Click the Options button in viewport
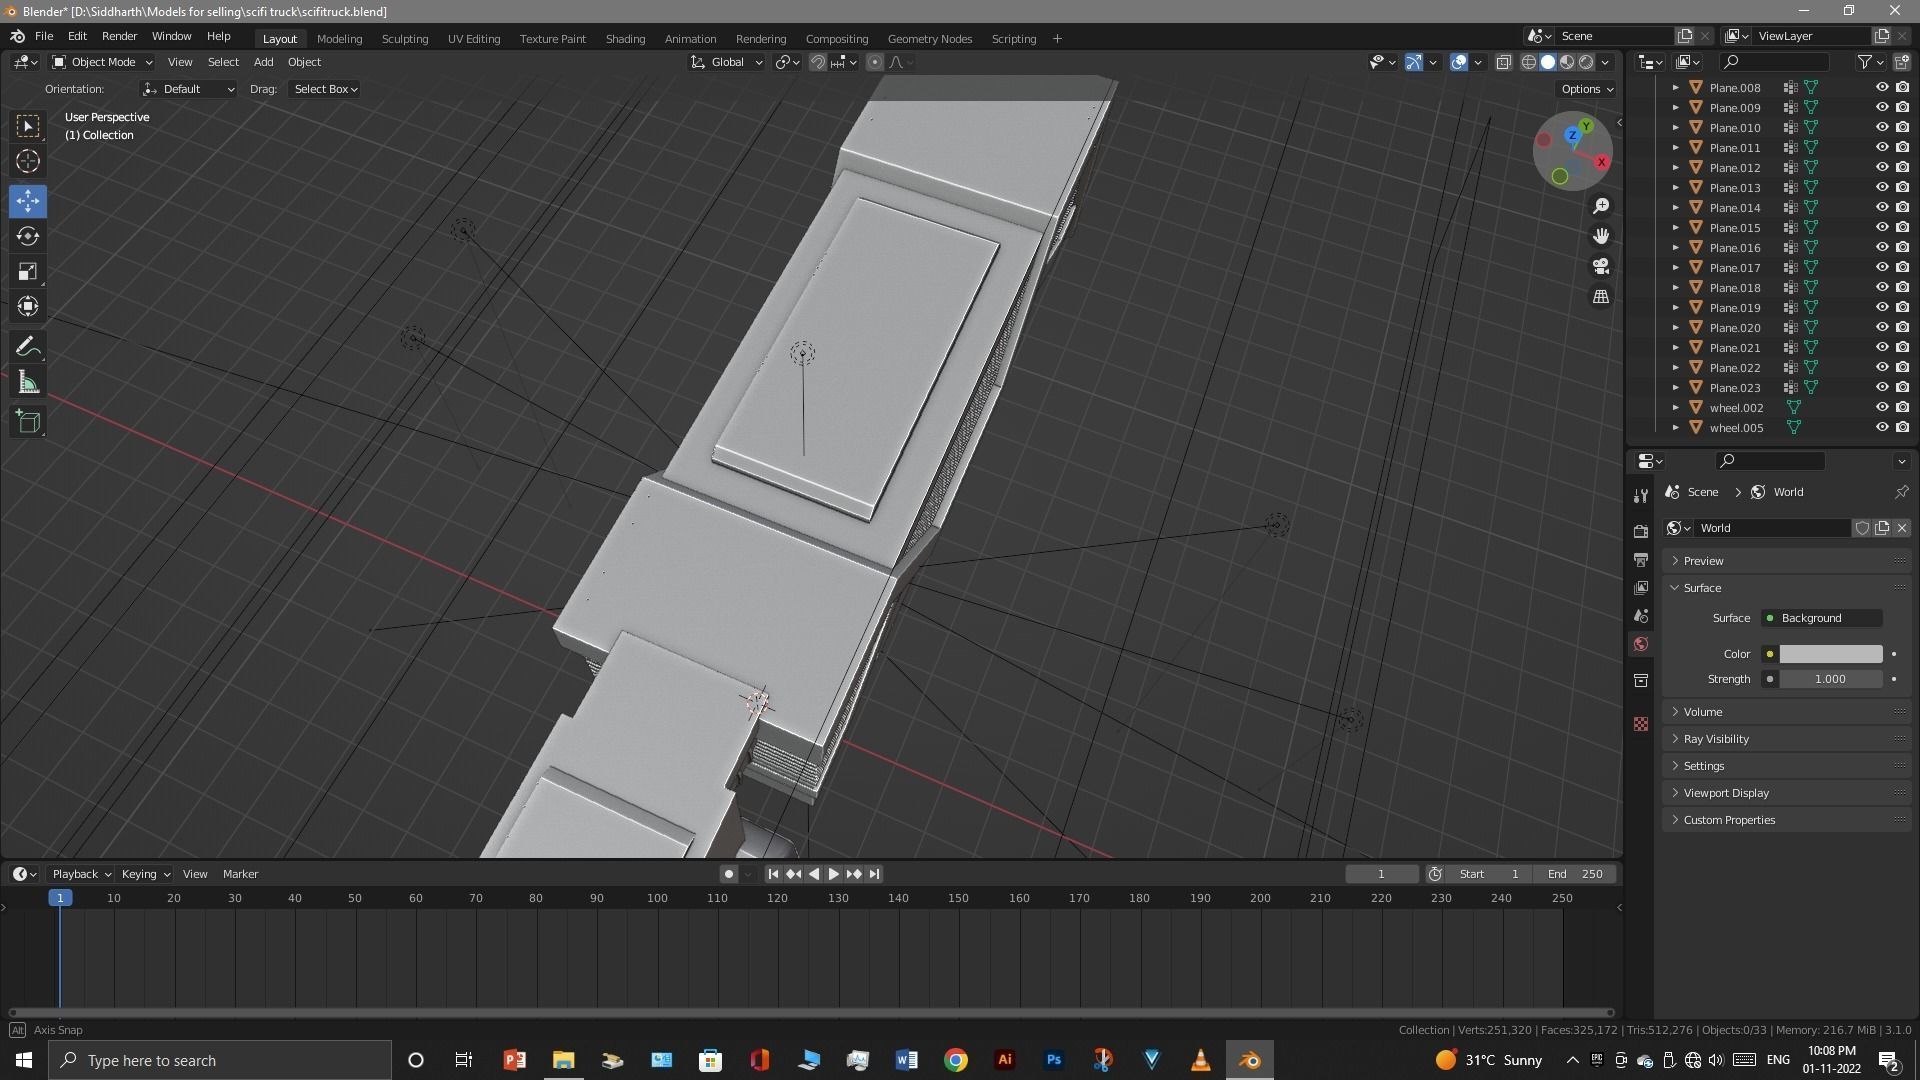 pyautogui.click(x=1587, y=89)
